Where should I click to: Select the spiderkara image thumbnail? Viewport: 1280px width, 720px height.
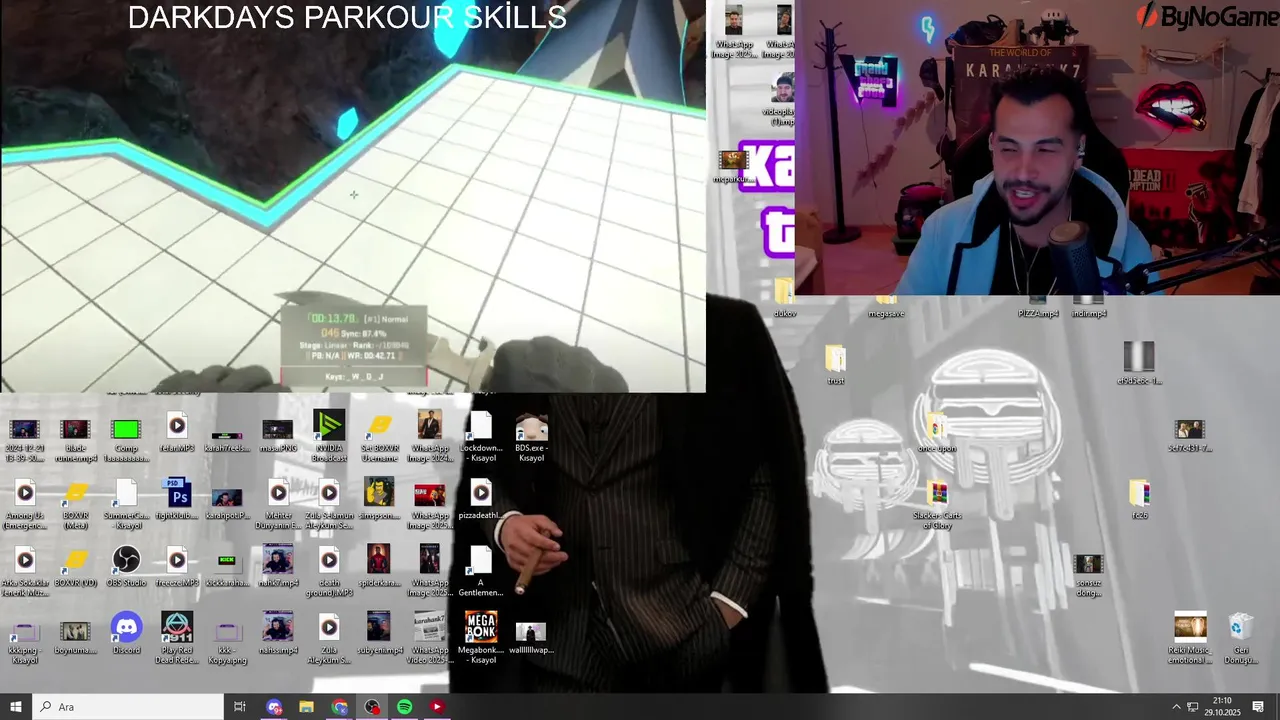(379, 560)
